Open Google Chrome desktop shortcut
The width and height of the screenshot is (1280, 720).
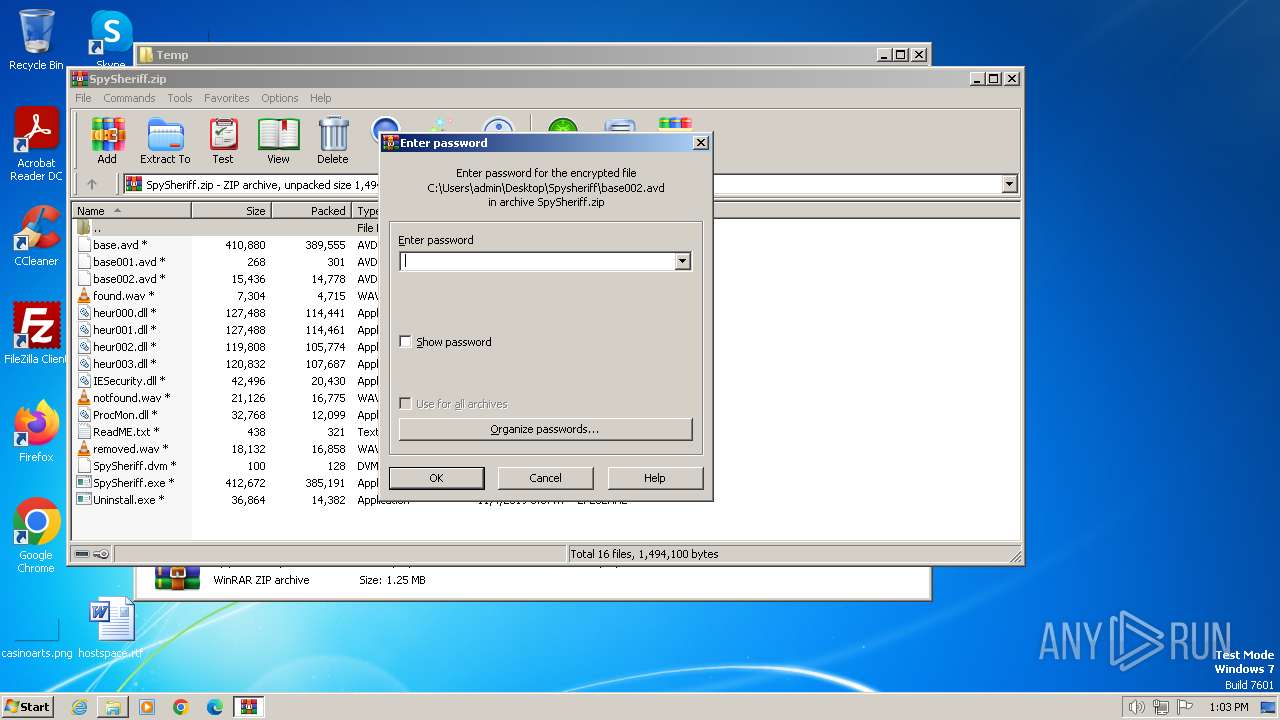click(36, 536)
